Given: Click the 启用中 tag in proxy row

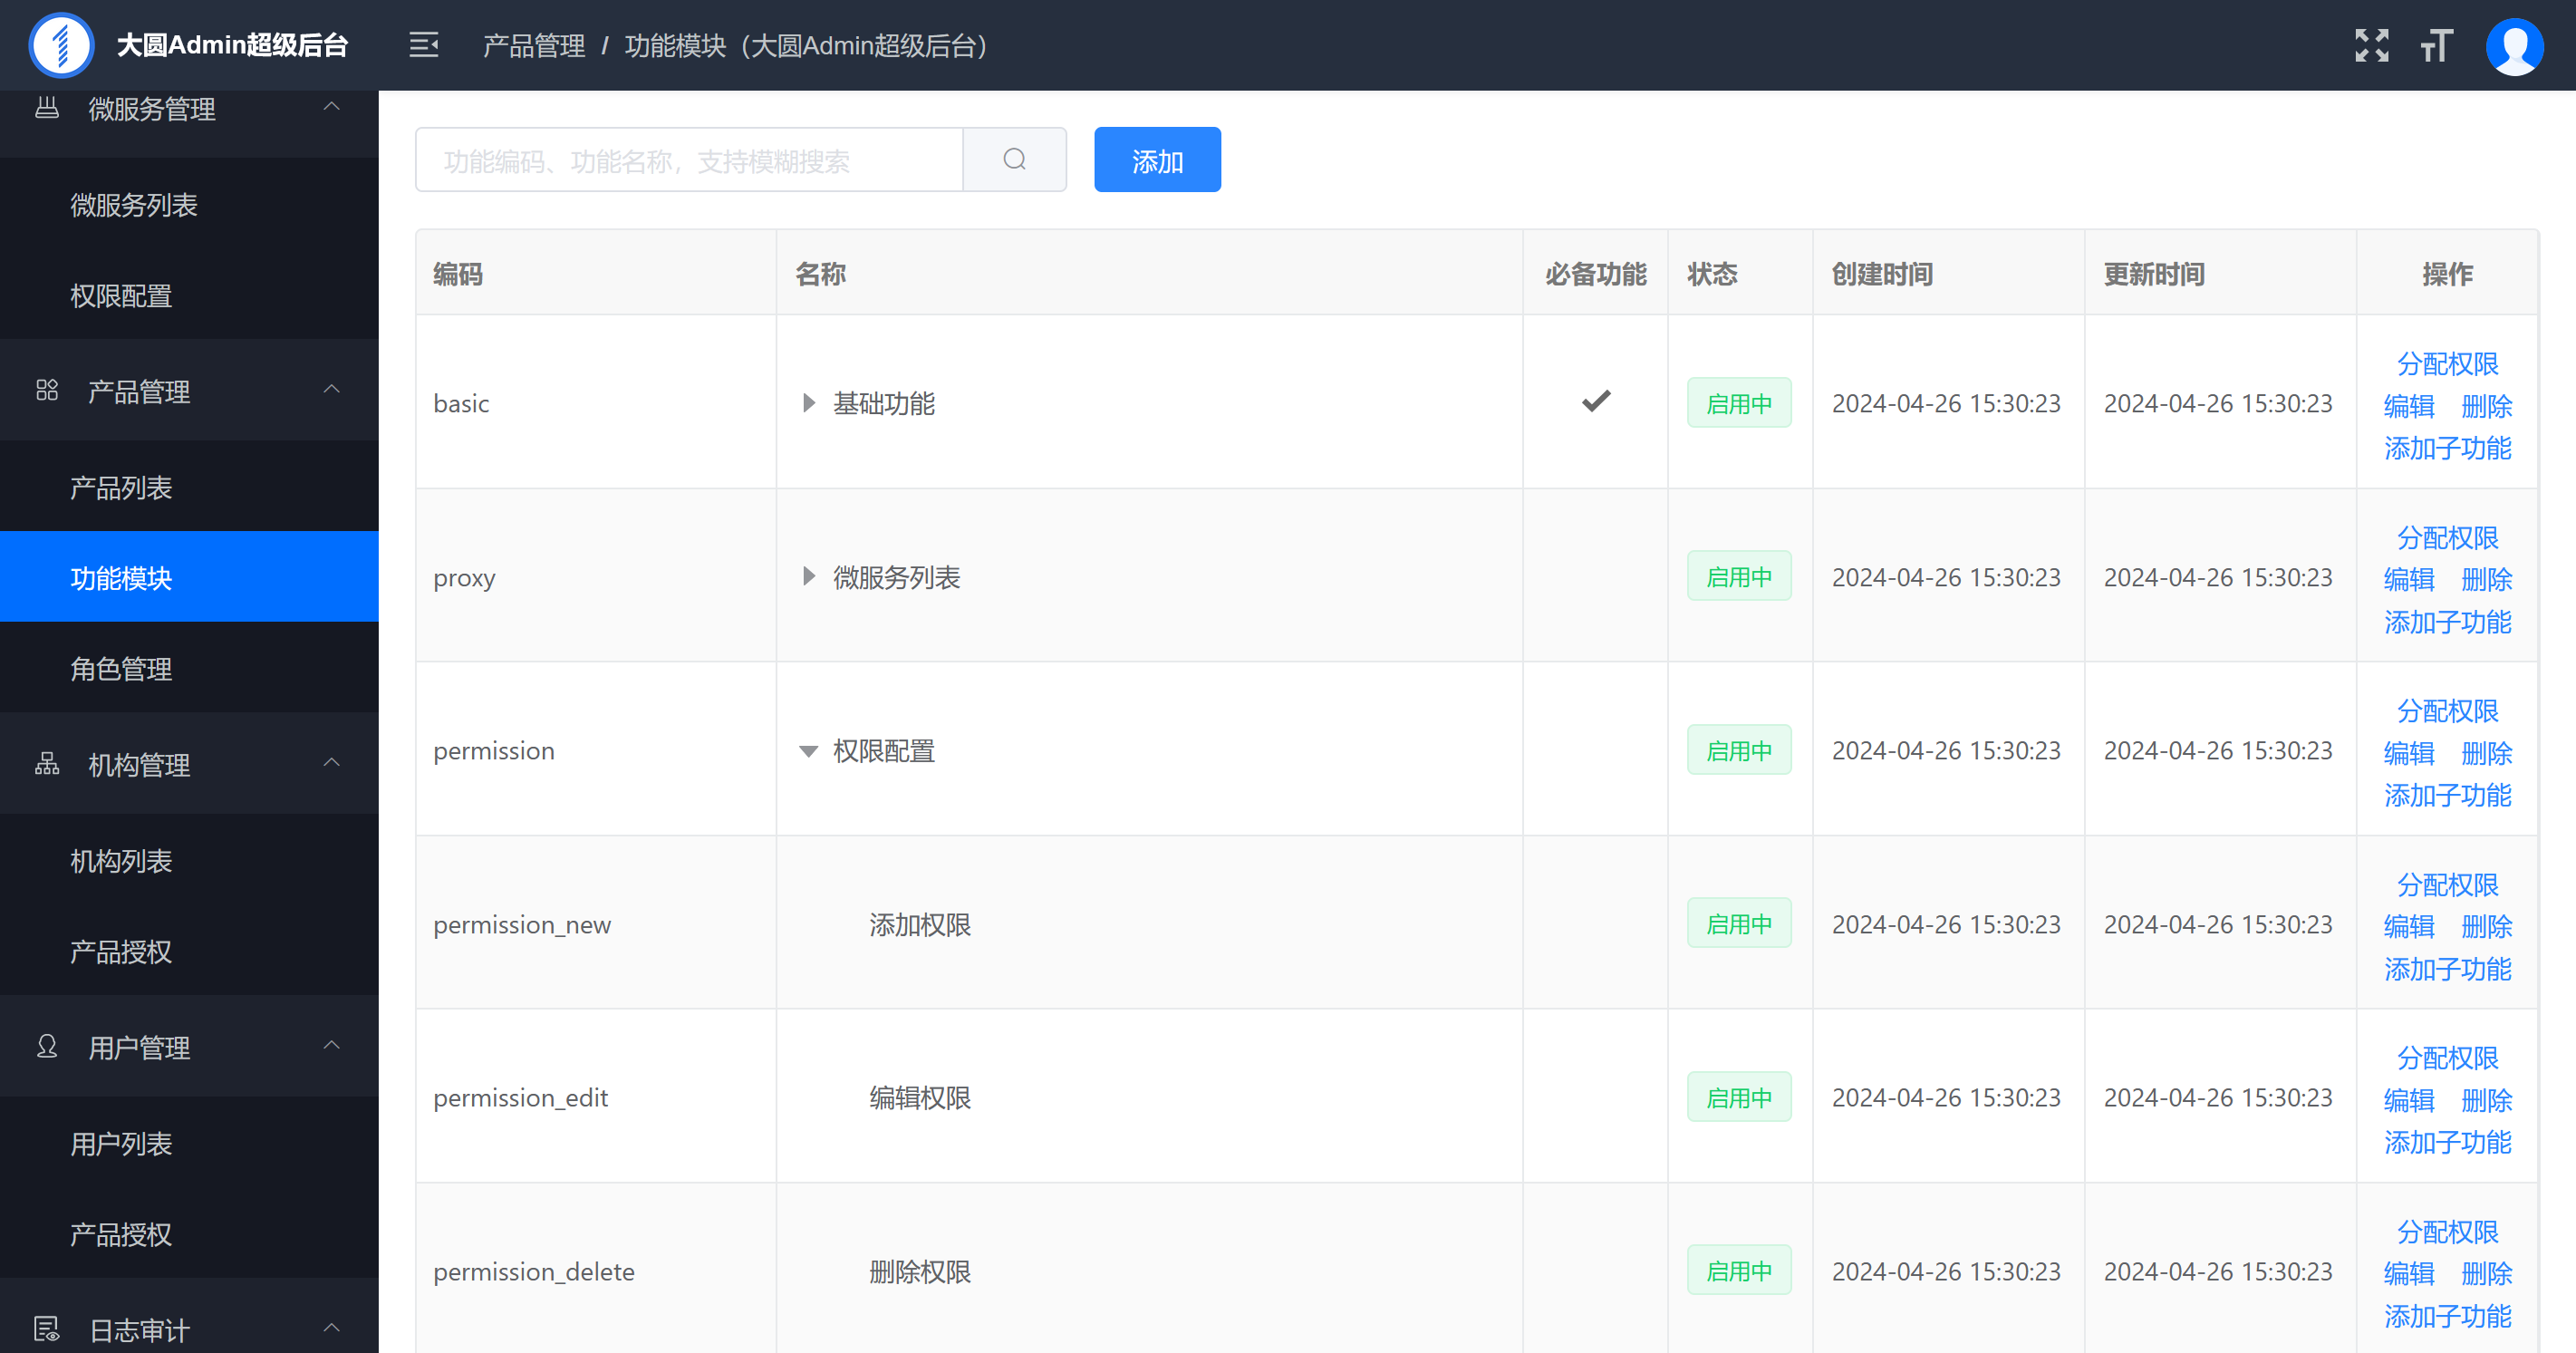Looking at the screenshot, I should [1739, 576].
